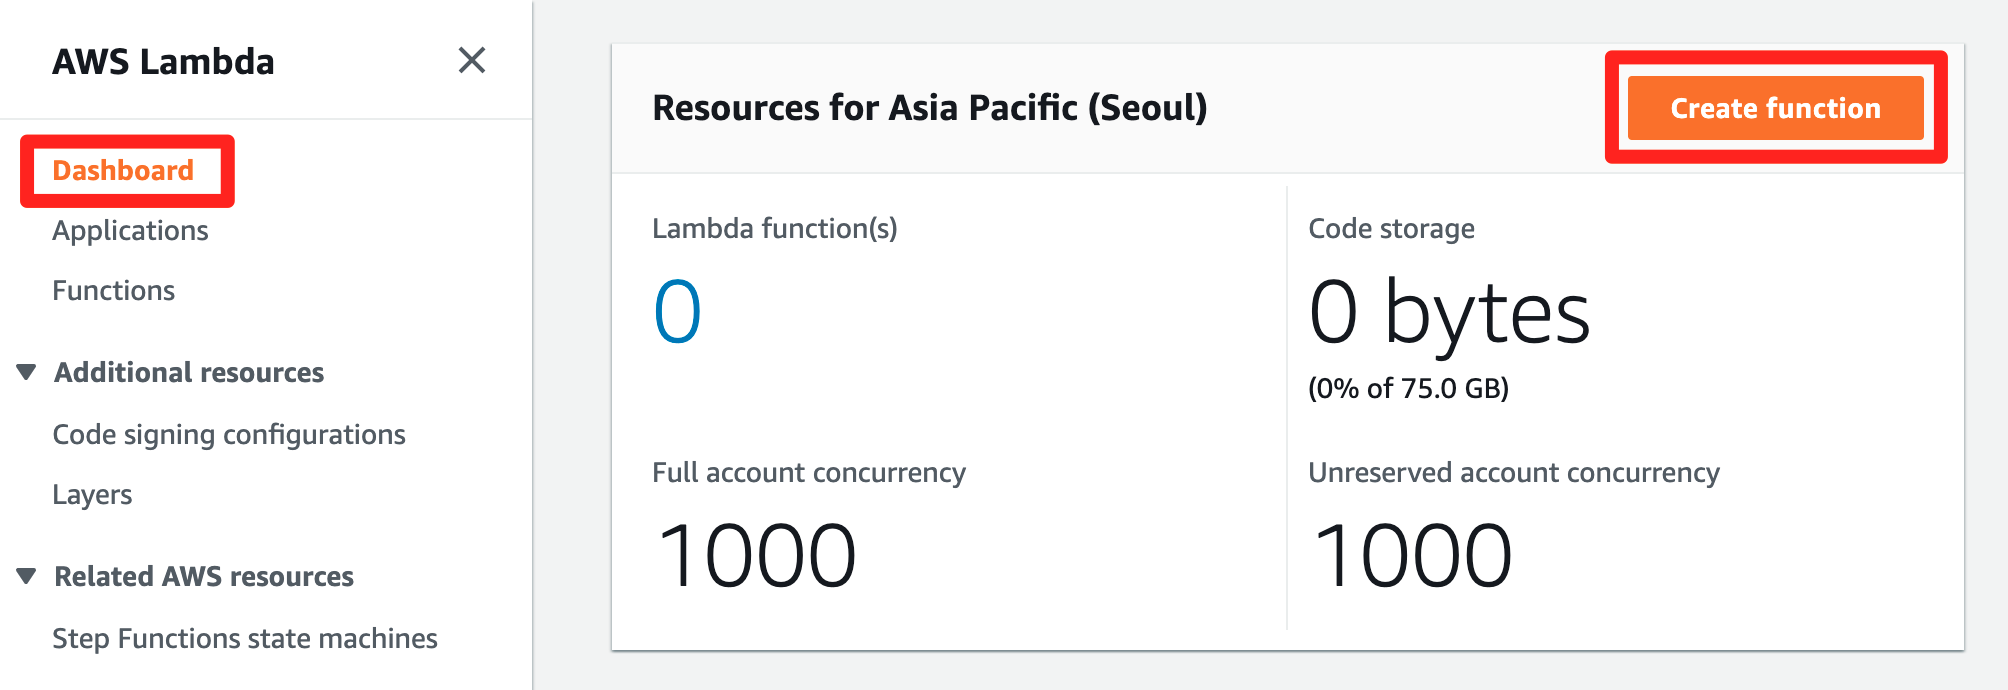Go to Applications in the sidebar

(130, 231)
